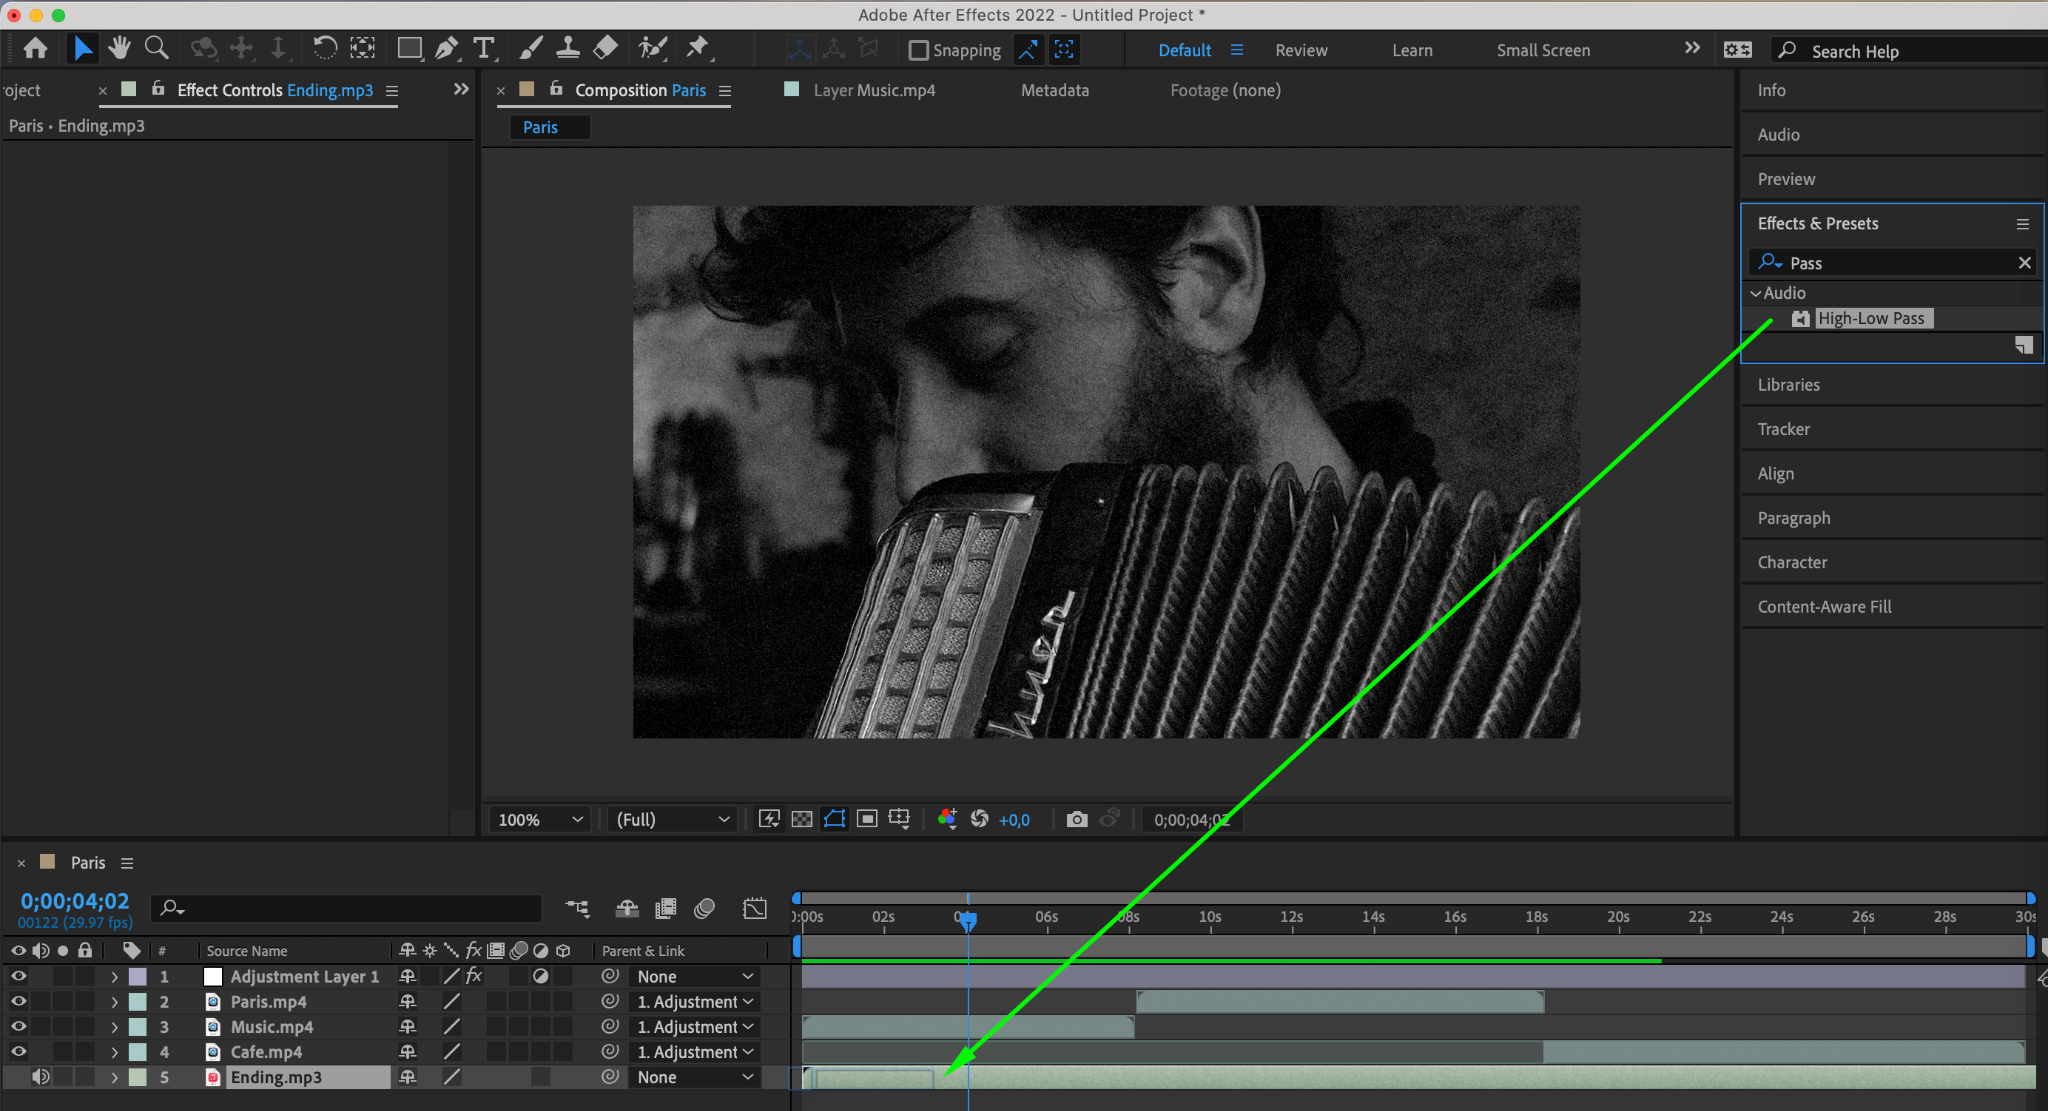Mute audio of Ending.mp3 layer

[x=40, y=1077]
